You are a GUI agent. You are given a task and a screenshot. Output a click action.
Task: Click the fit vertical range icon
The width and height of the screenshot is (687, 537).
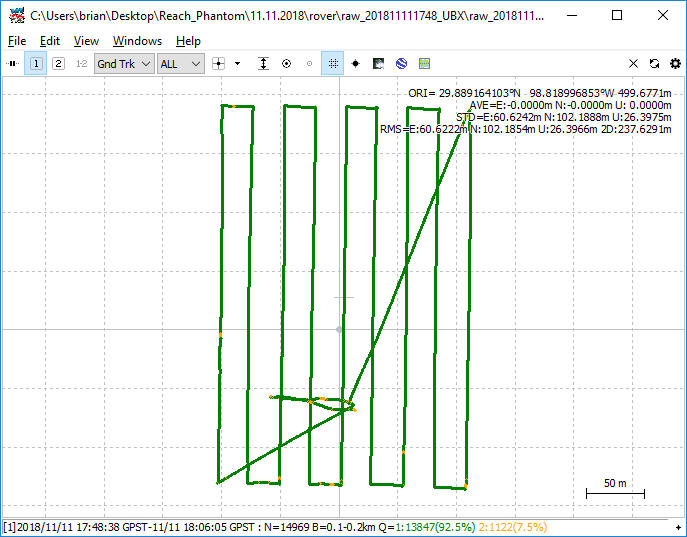tap(263, 64)
